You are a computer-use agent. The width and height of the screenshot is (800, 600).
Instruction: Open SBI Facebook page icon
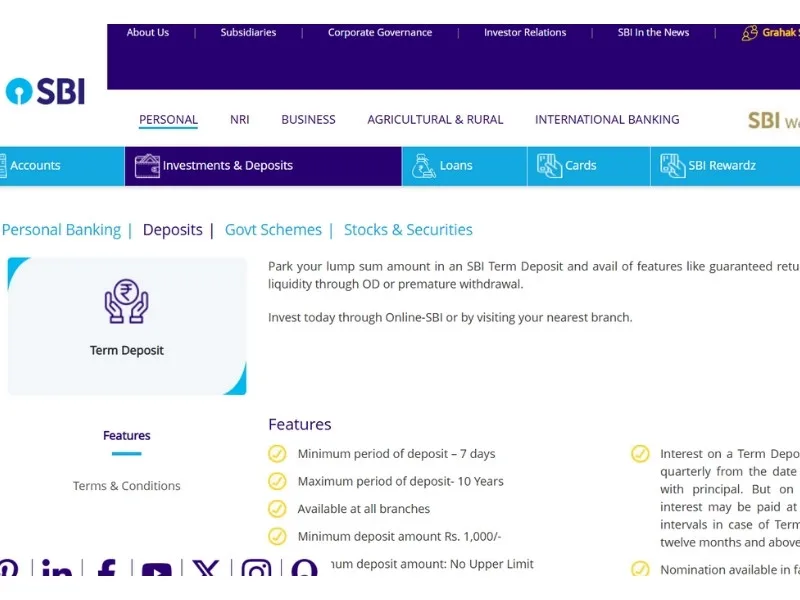(x=106, y=568)
